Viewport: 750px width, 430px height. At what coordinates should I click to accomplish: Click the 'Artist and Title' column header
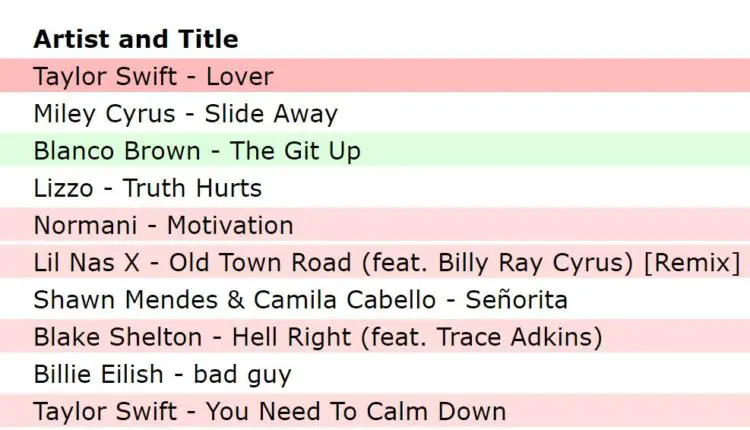point(135,40)
